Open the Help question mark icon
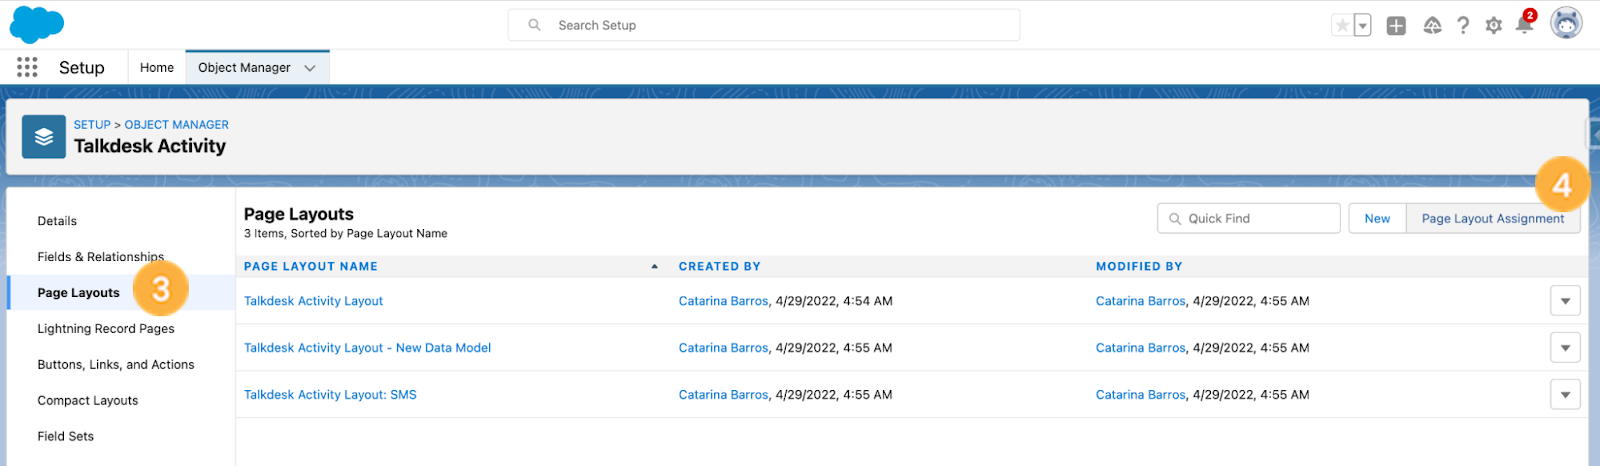The height and width of the screenshot is (466, 1600). 1463,25
